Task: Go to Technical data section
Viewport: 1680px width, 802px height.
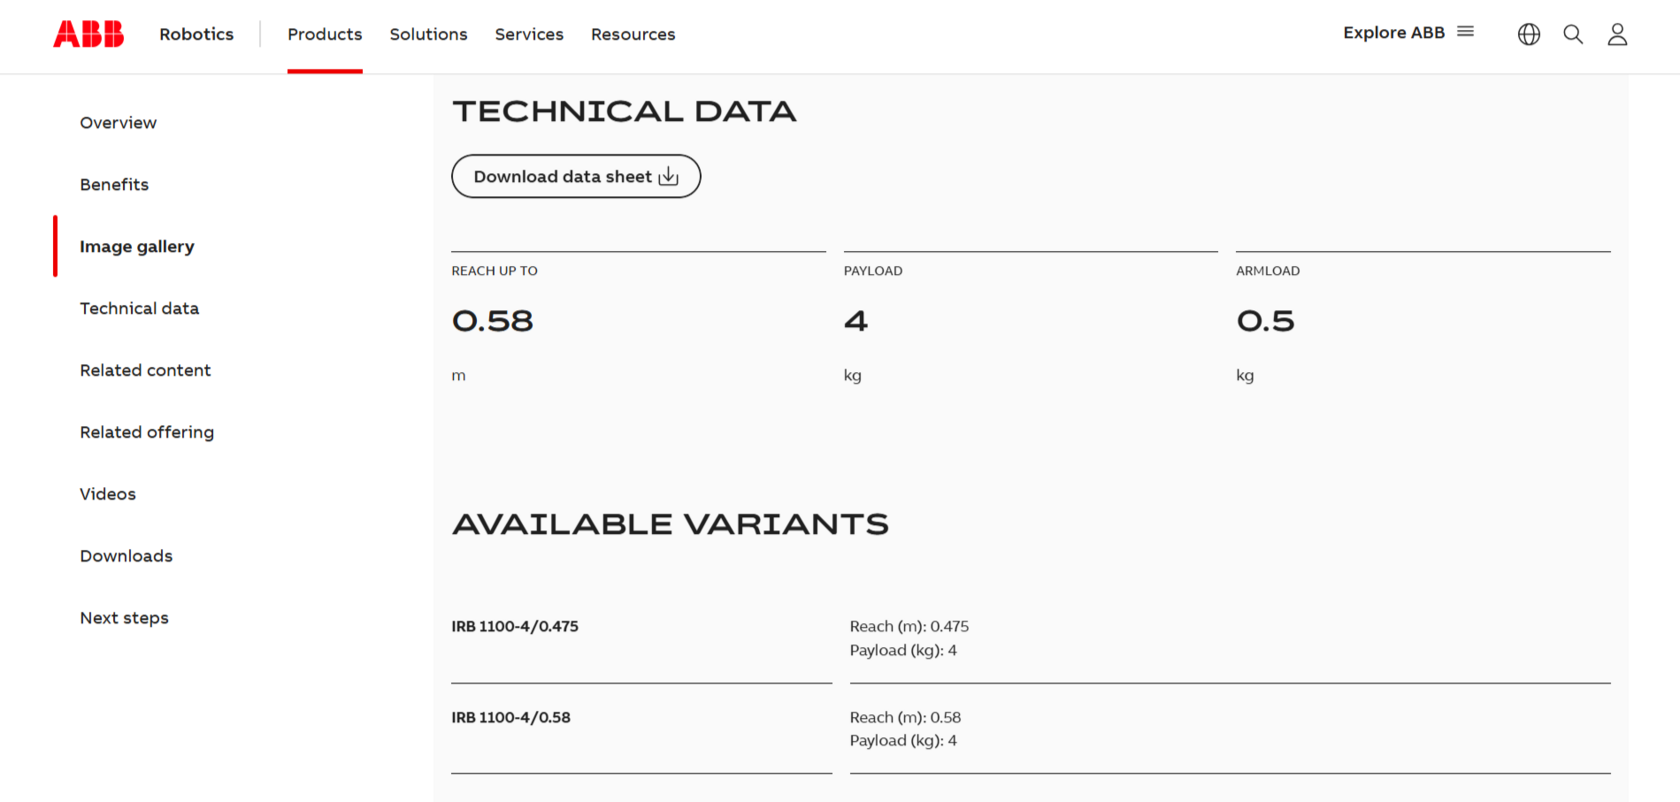Action: coord(139,309)
